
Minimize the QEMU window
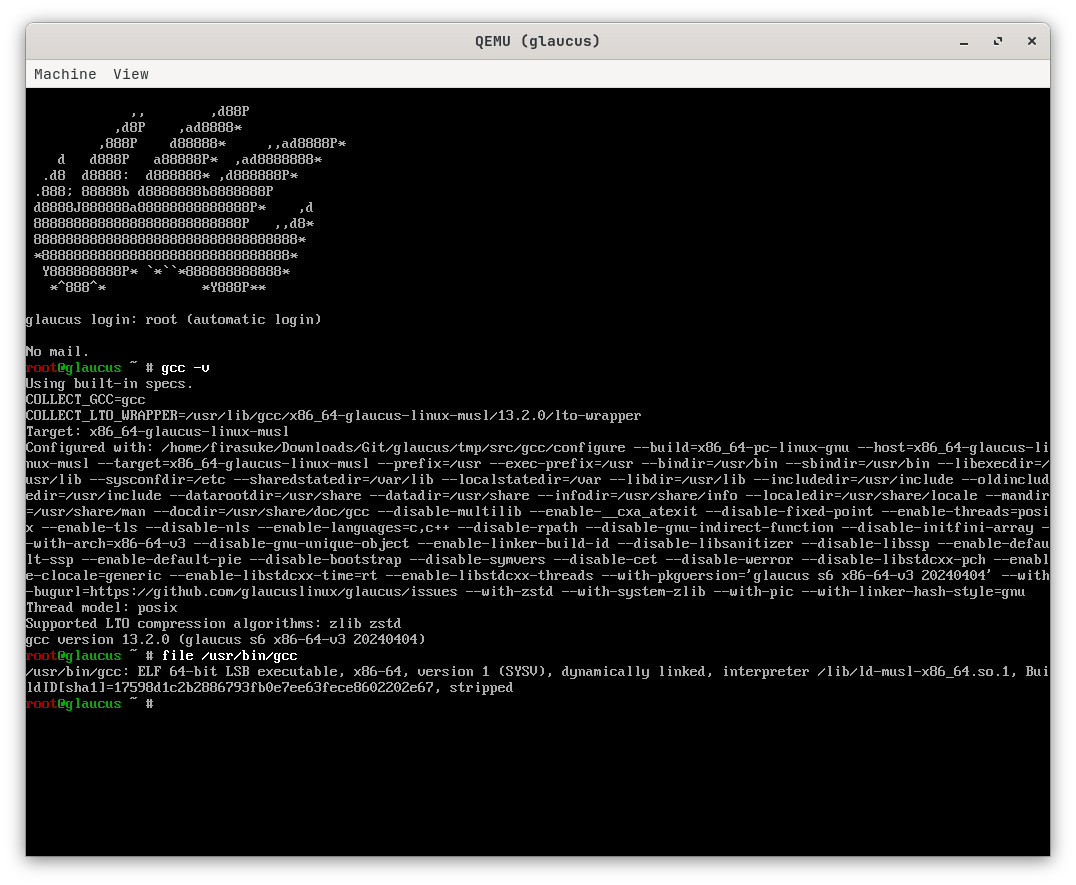click(963, 42)
